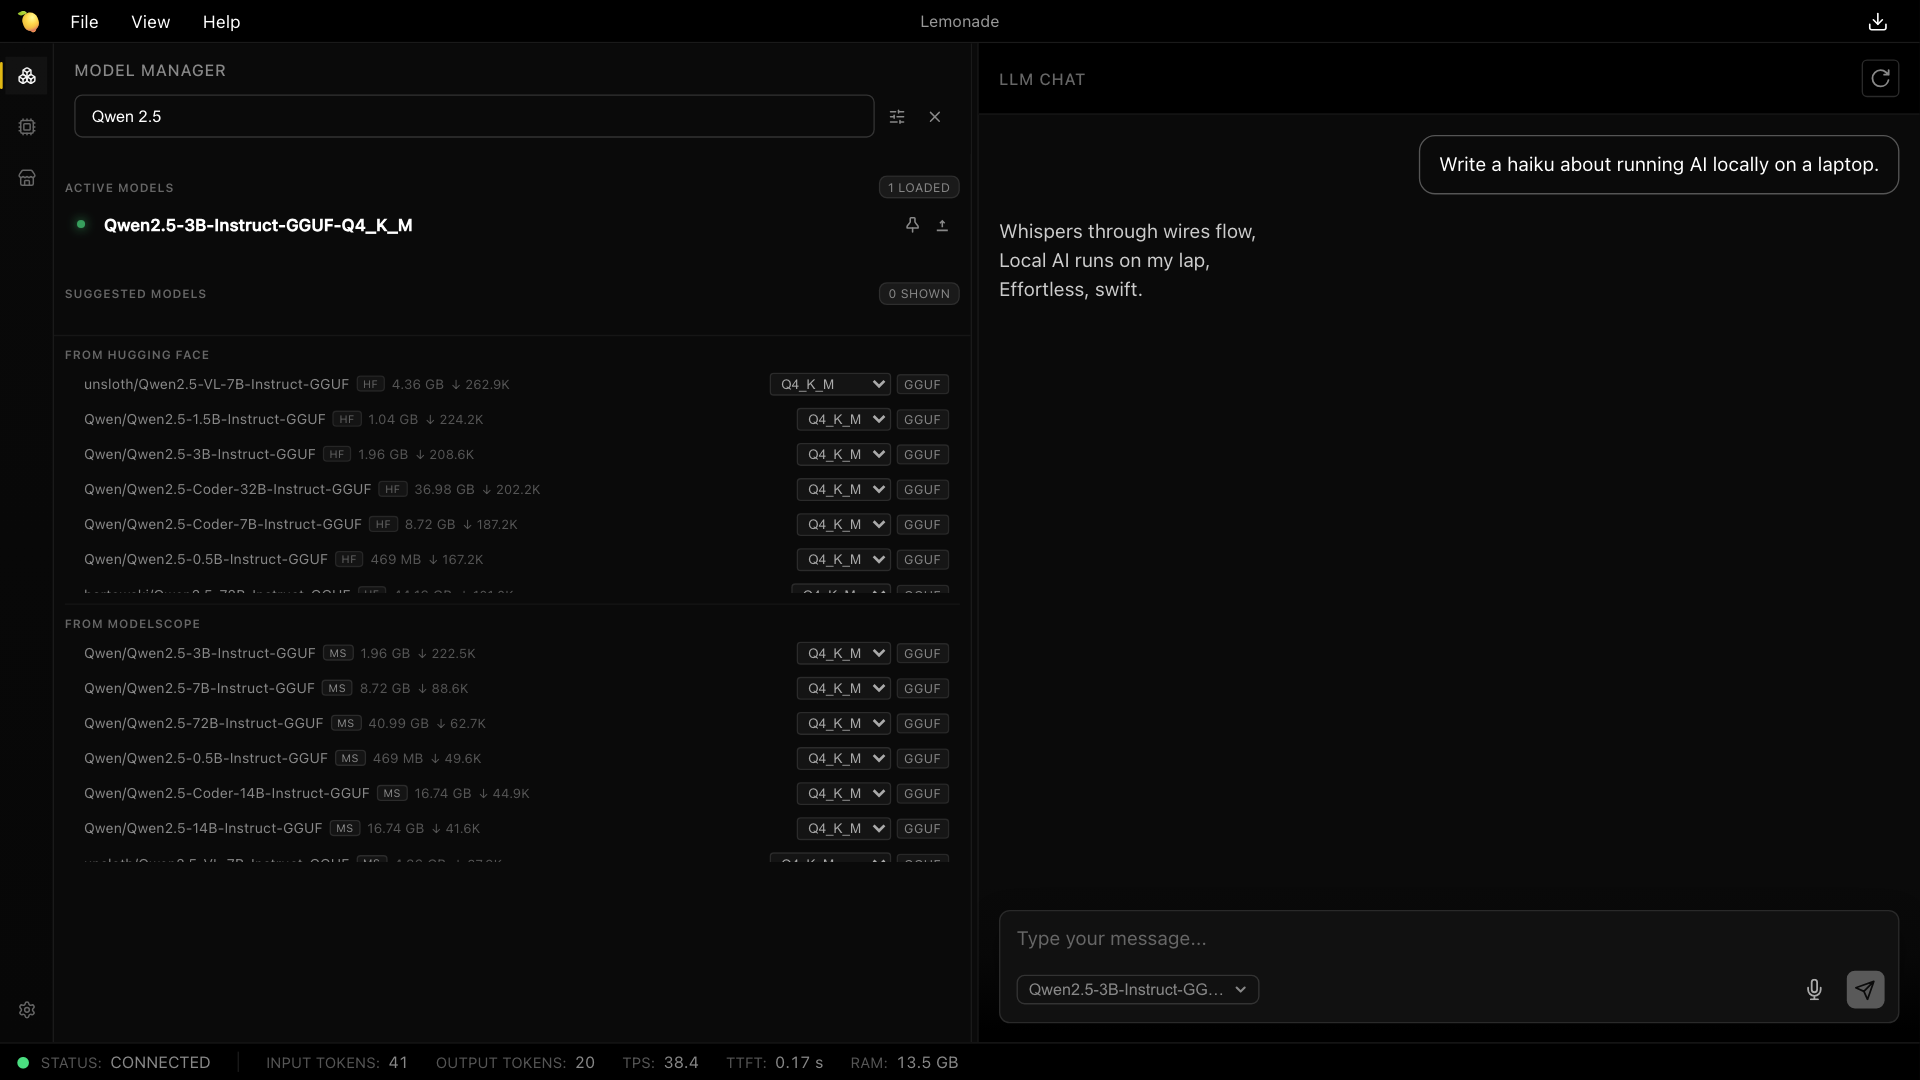Click GGUF button for unsloth/Qwen2.5-VL-7B-Instruct-GGUF

point(922,384)
